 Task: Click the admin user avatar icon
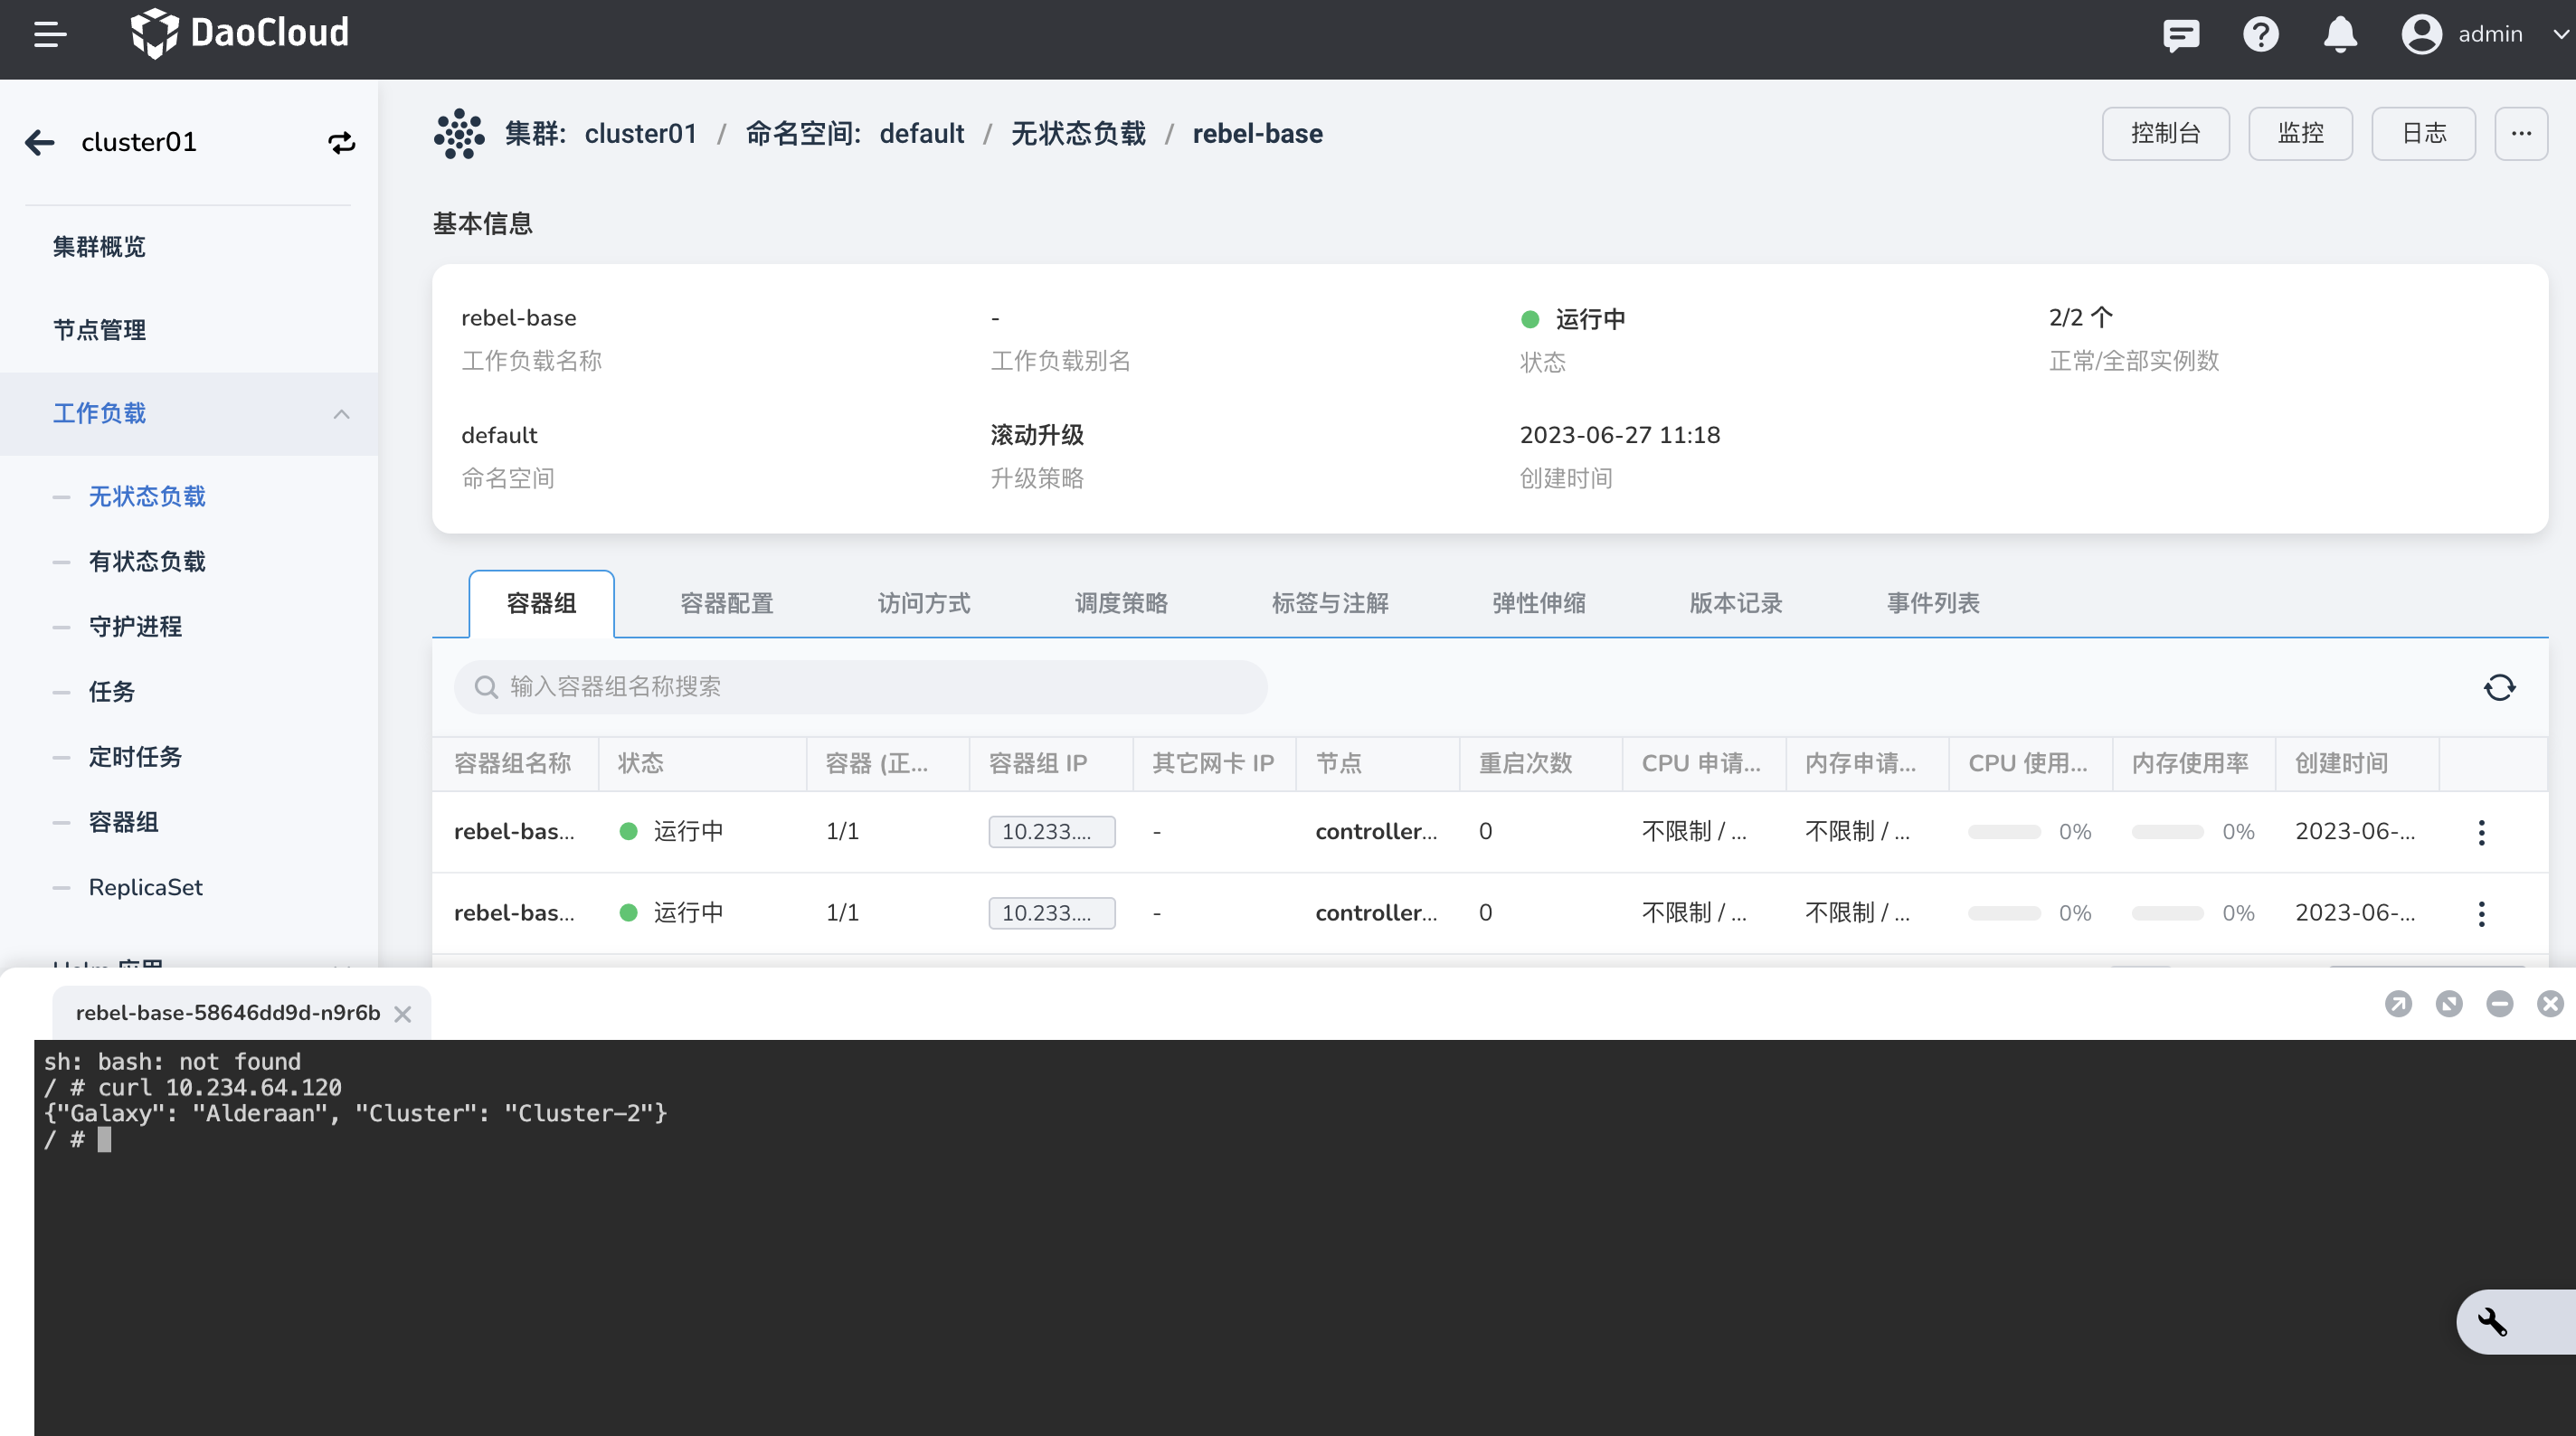(2421, 34)
